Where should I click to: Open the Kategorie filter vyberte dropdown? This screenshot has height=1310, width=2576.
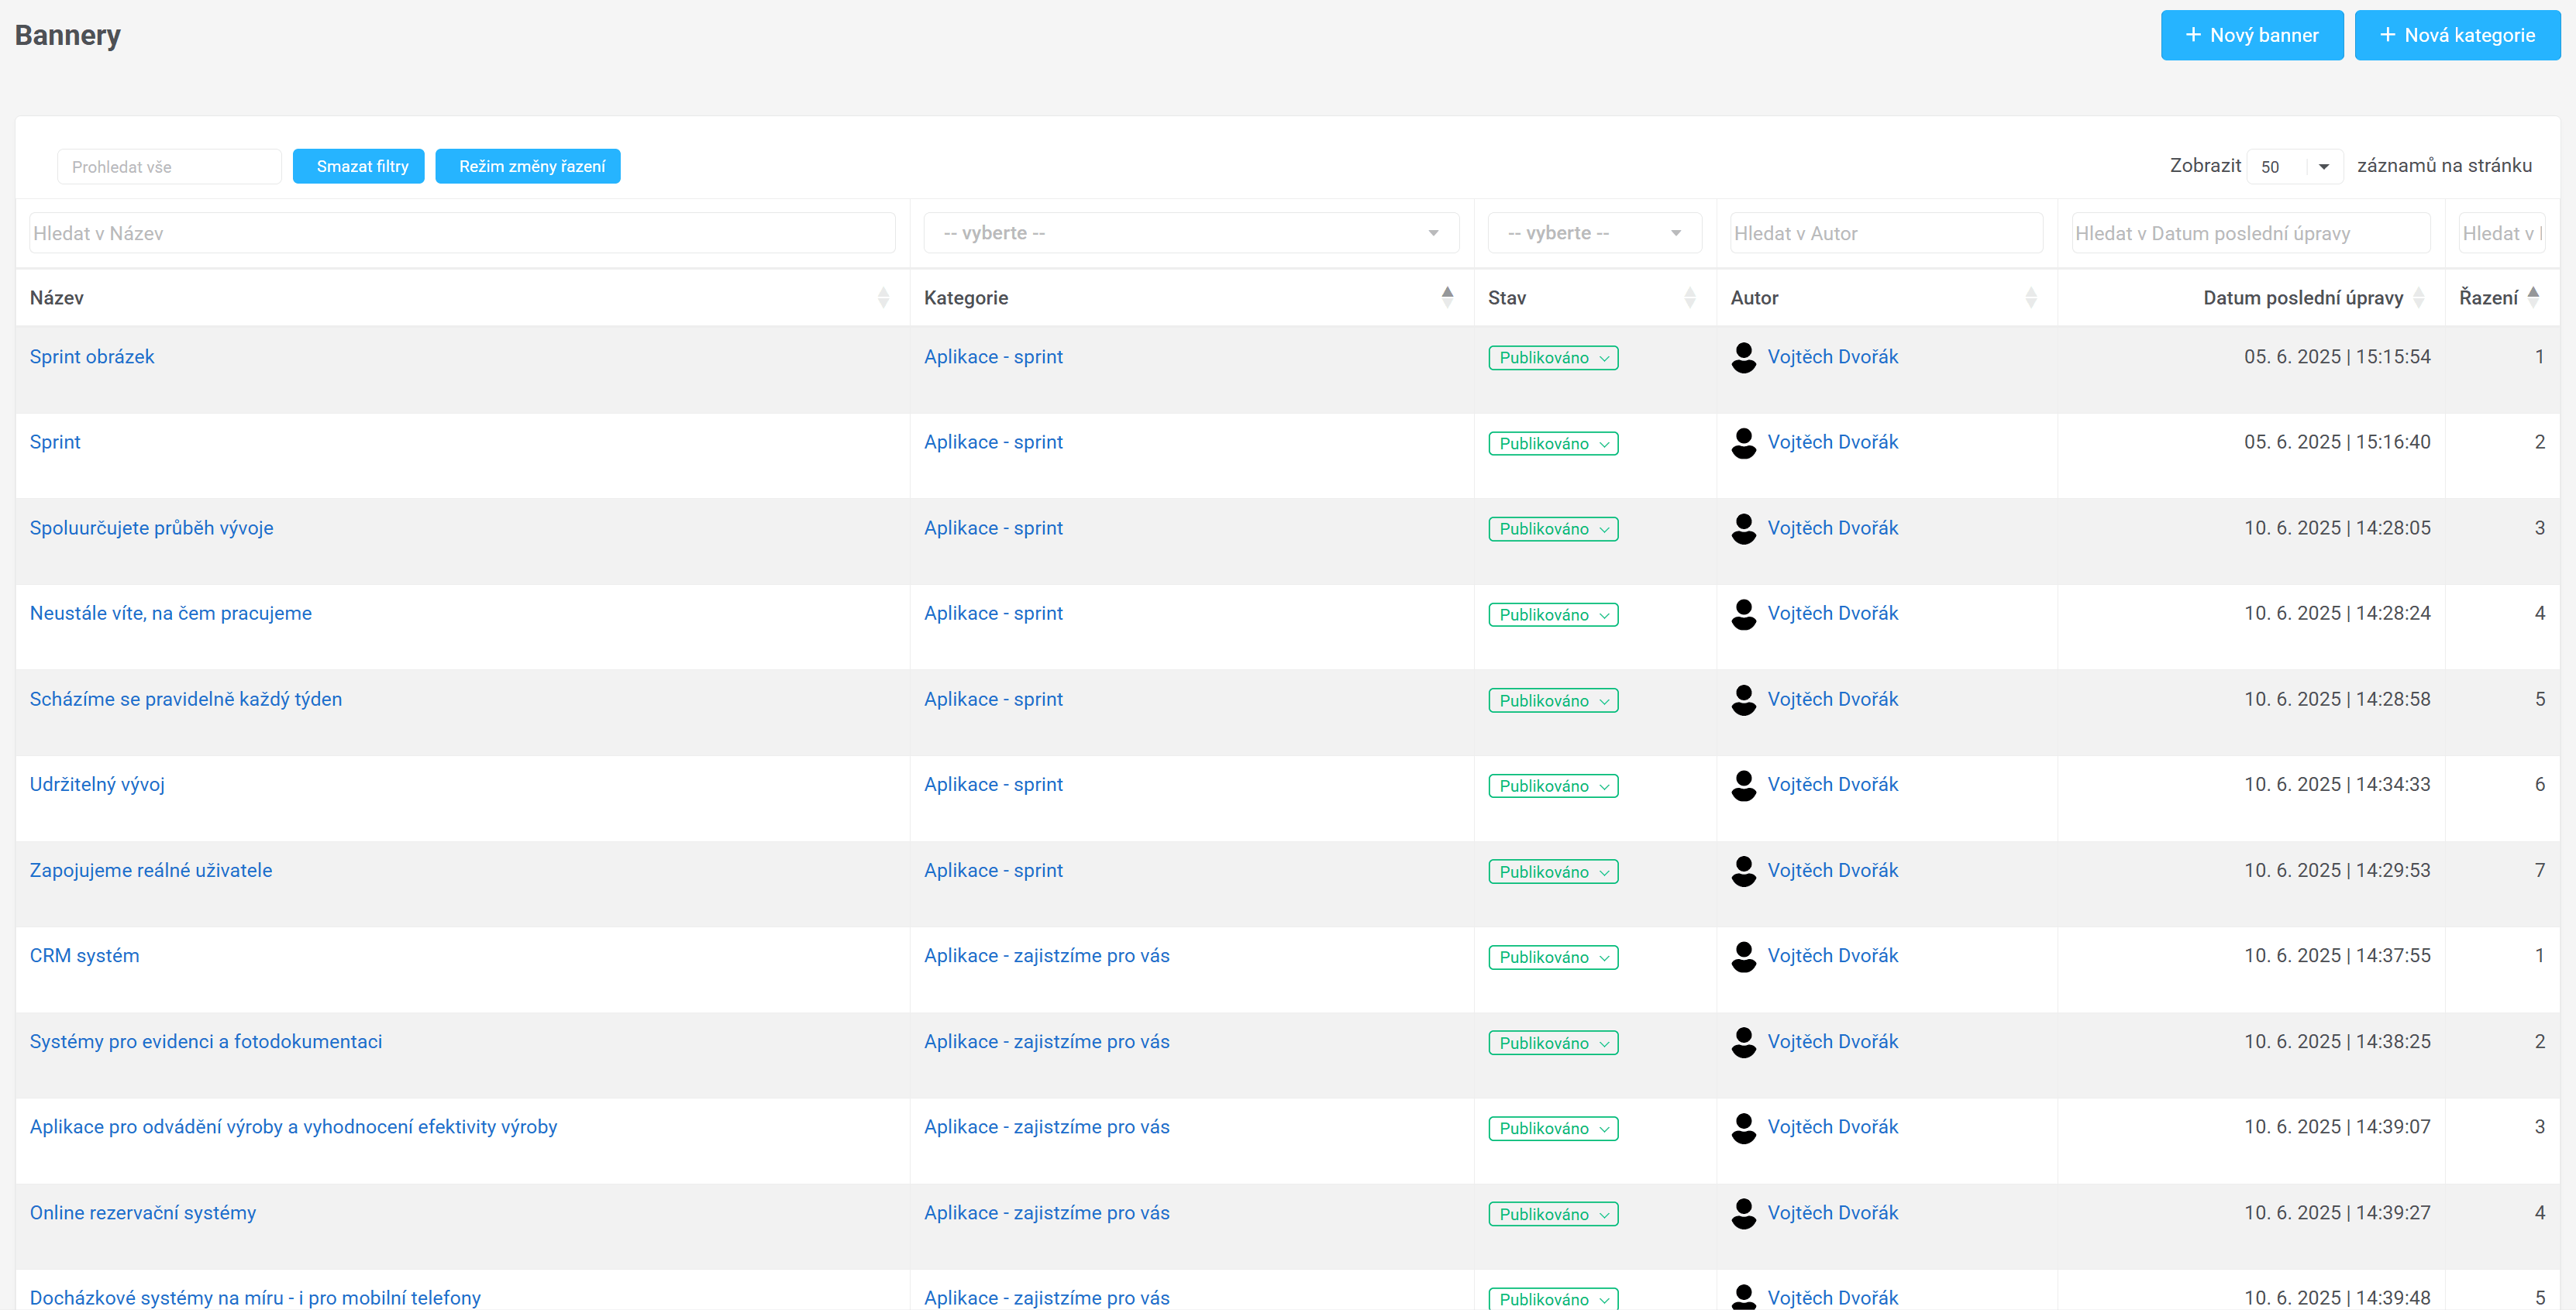pos(1190,233)
